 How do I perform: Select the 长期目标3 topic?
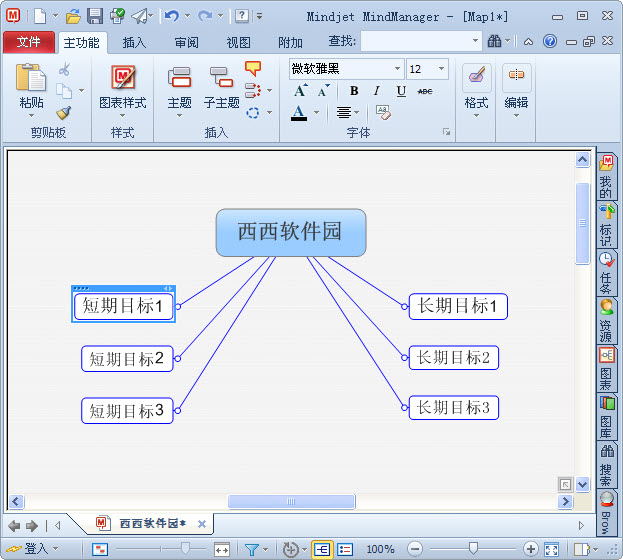coord(454,407)
